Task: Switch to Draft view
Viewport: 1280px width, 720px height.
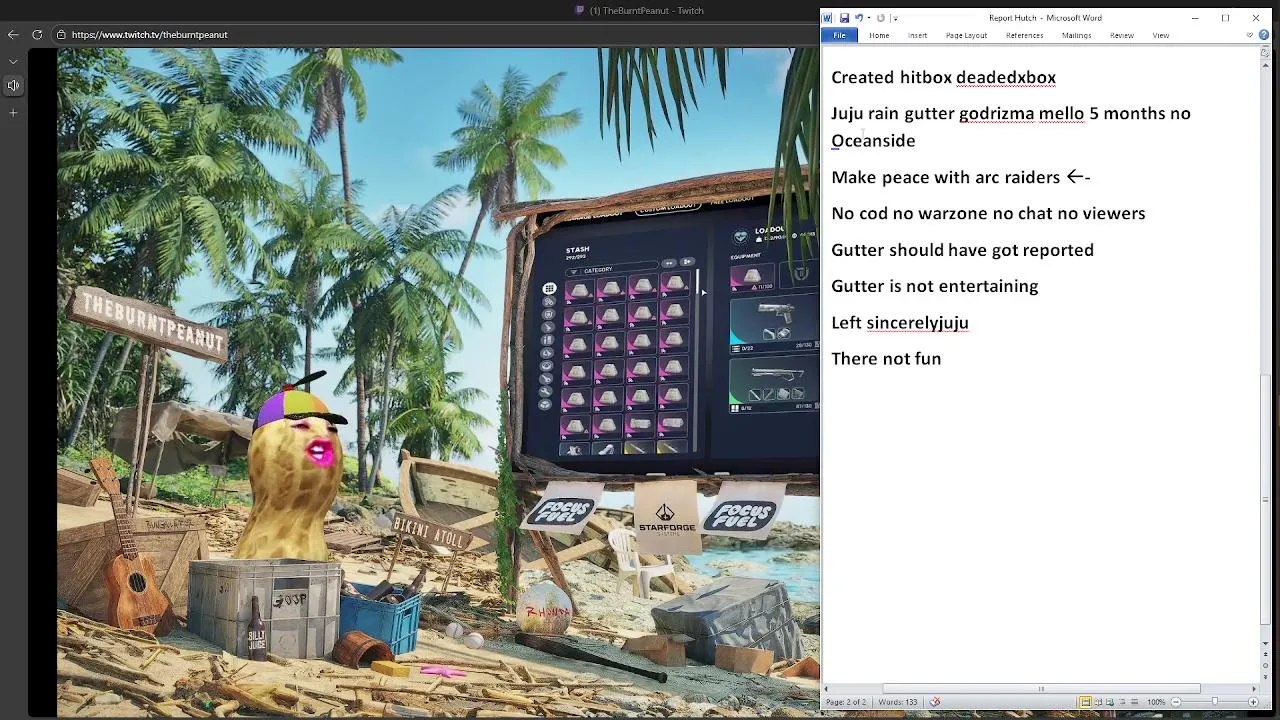Action: (1134, 702)
